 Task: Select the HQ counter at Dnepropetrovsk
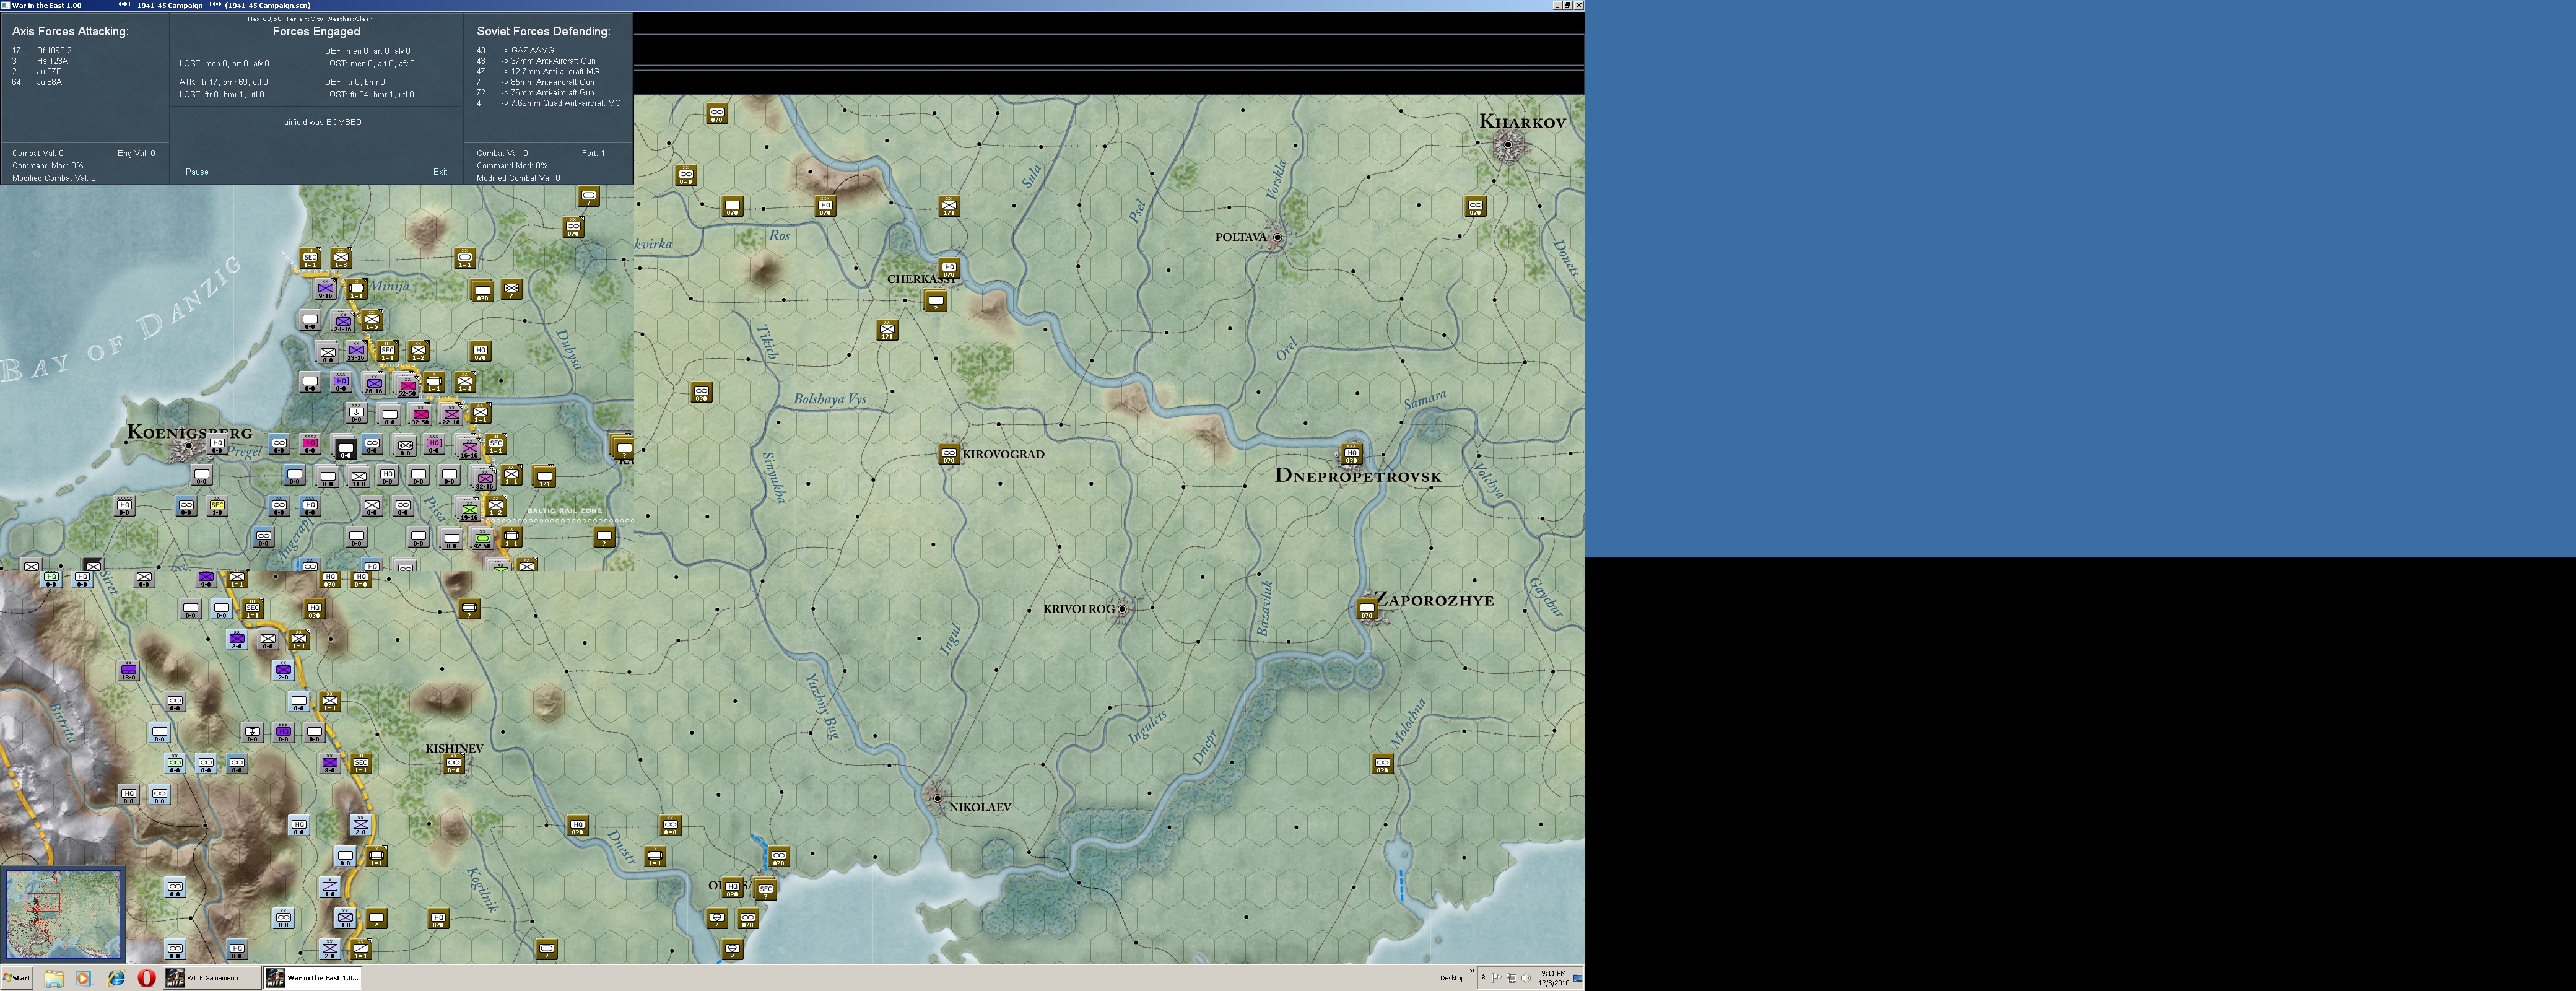point(1352,455)
